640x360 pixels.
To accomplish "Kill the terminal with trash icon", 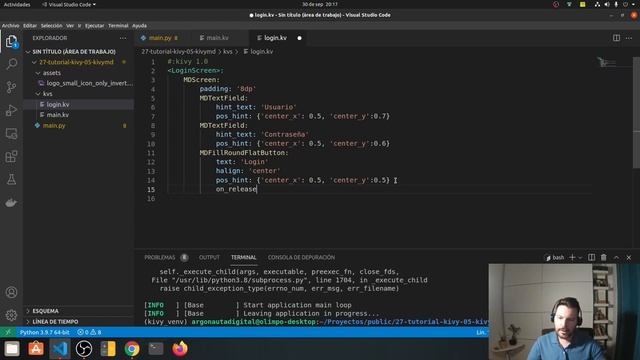I will 604,257.
